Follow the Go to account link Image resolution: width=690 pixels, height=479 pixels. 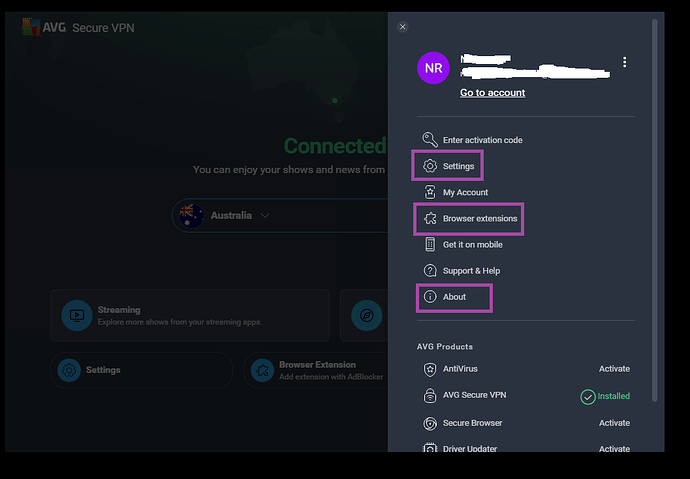pos(492,93)
